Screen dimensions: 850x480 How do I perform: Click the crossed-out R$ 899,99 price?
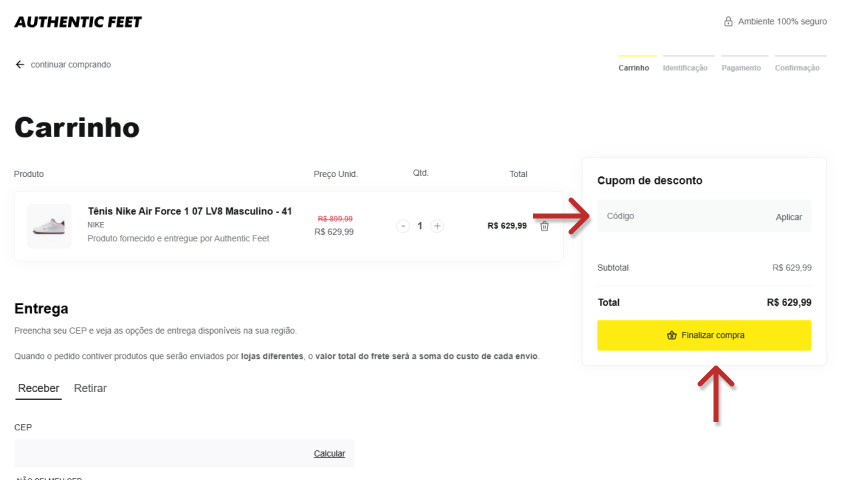click(x=335, y=219)
